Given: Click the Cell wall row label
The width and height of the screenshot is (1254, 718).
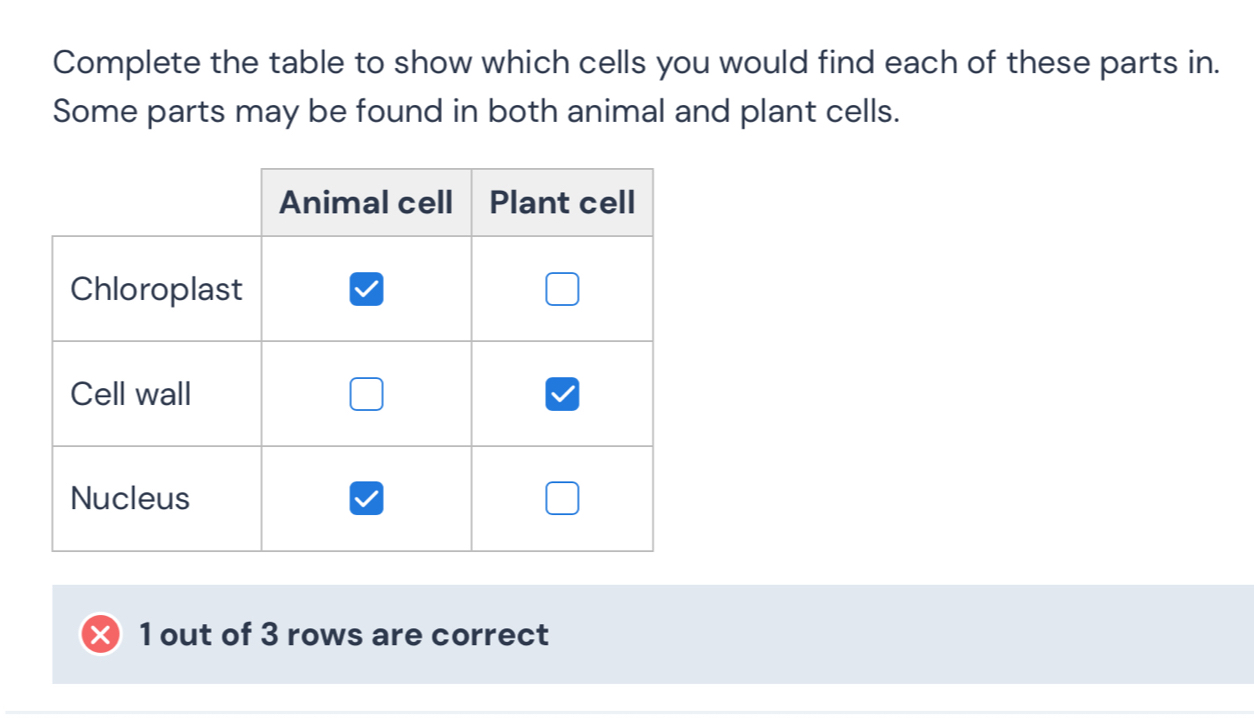Looking at the screenshot, I should (x=131, y=394).
